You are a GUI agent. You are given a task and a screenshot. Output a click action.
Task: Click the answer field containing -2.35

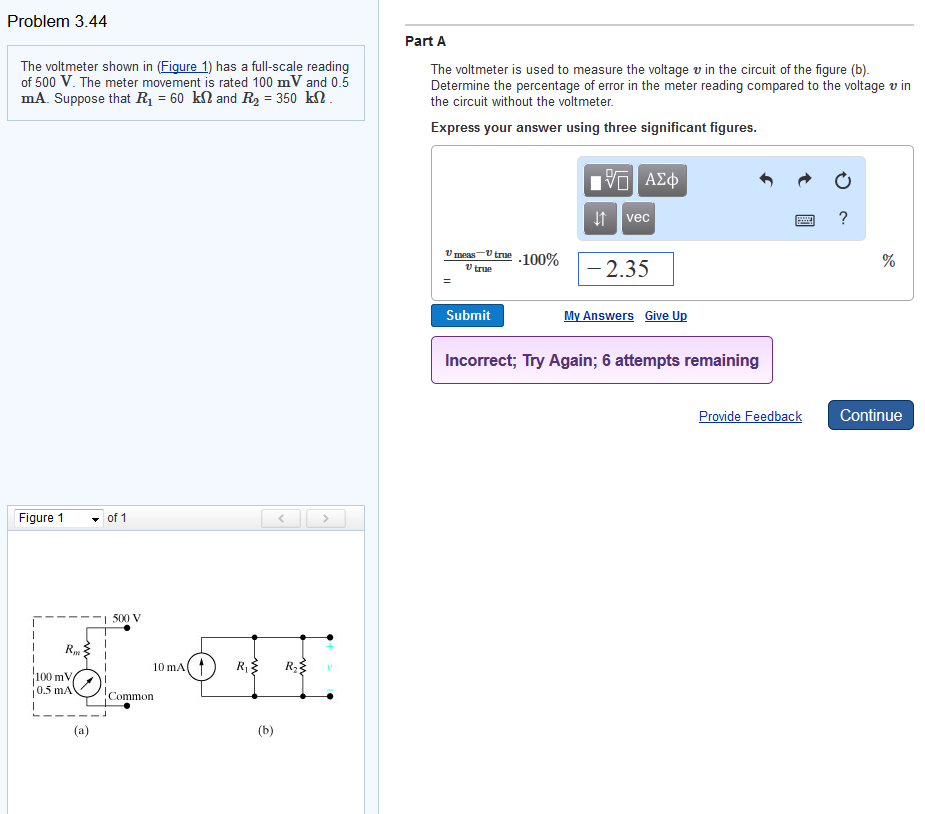[x=625, y=268]
